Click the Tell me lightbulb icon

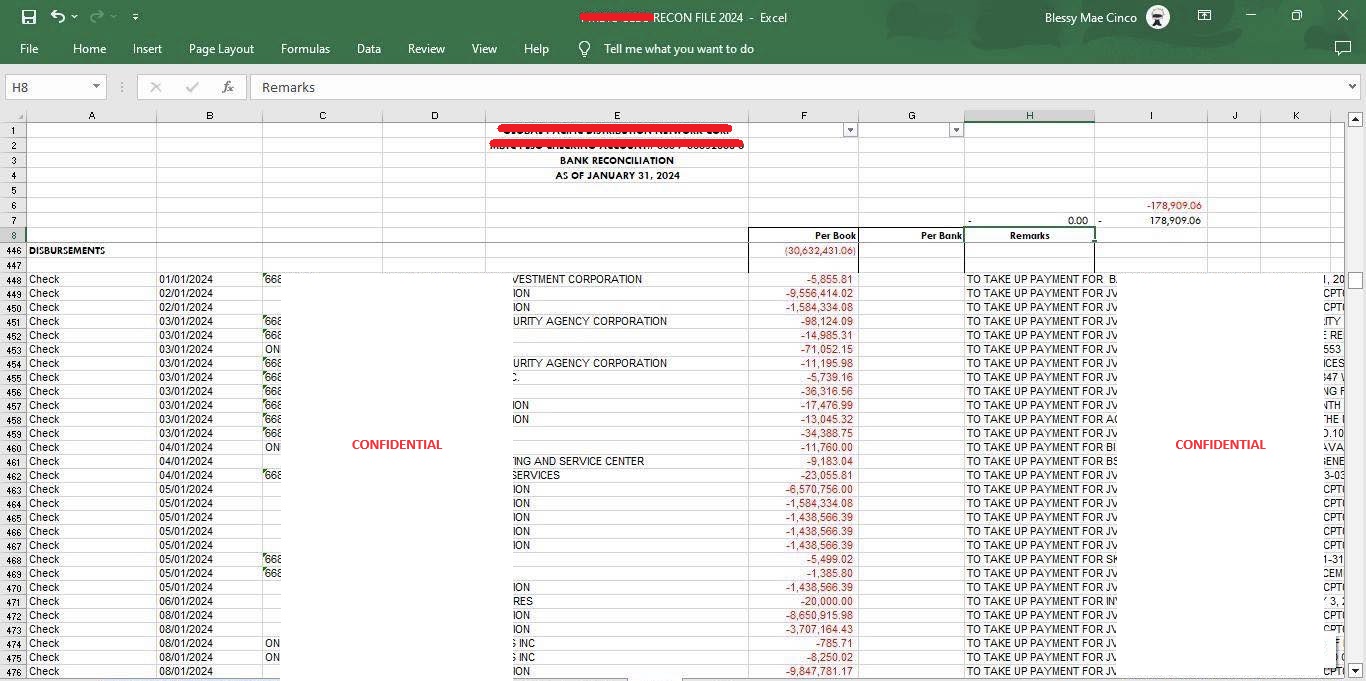(585, 48)
